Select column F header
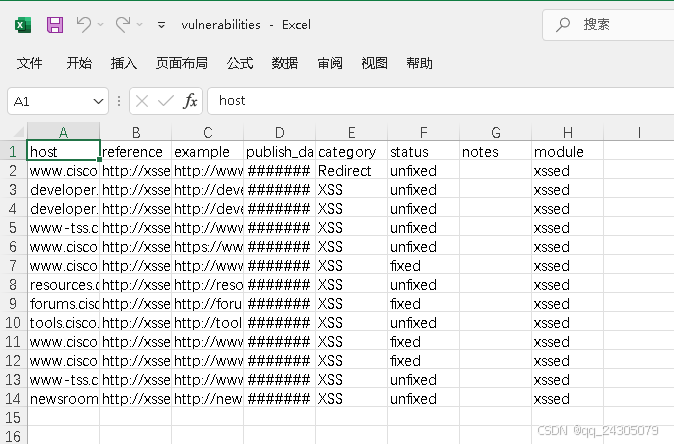This screenshot has height=444, width=674. [423, 132]
